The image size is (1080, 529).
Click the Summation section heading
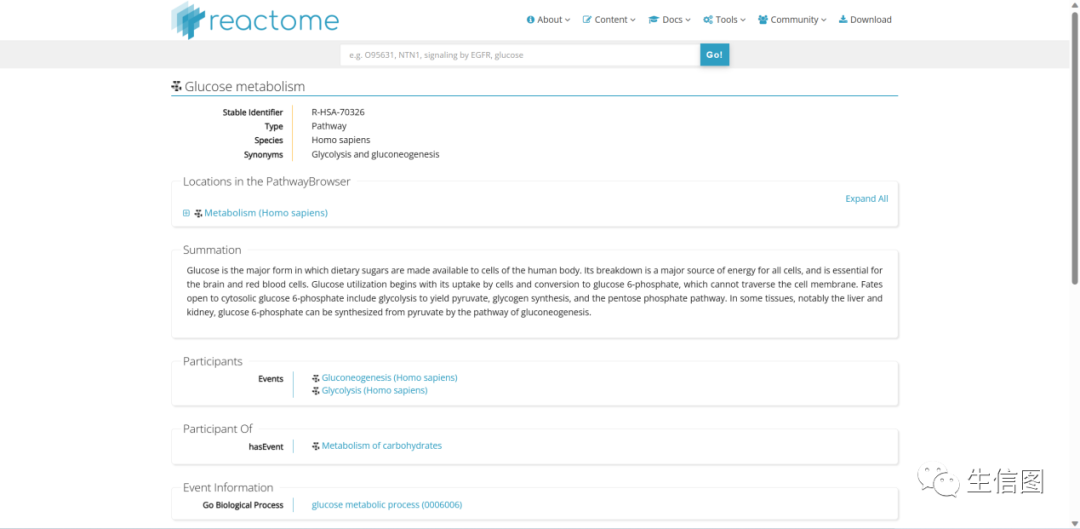coord(212,250)
